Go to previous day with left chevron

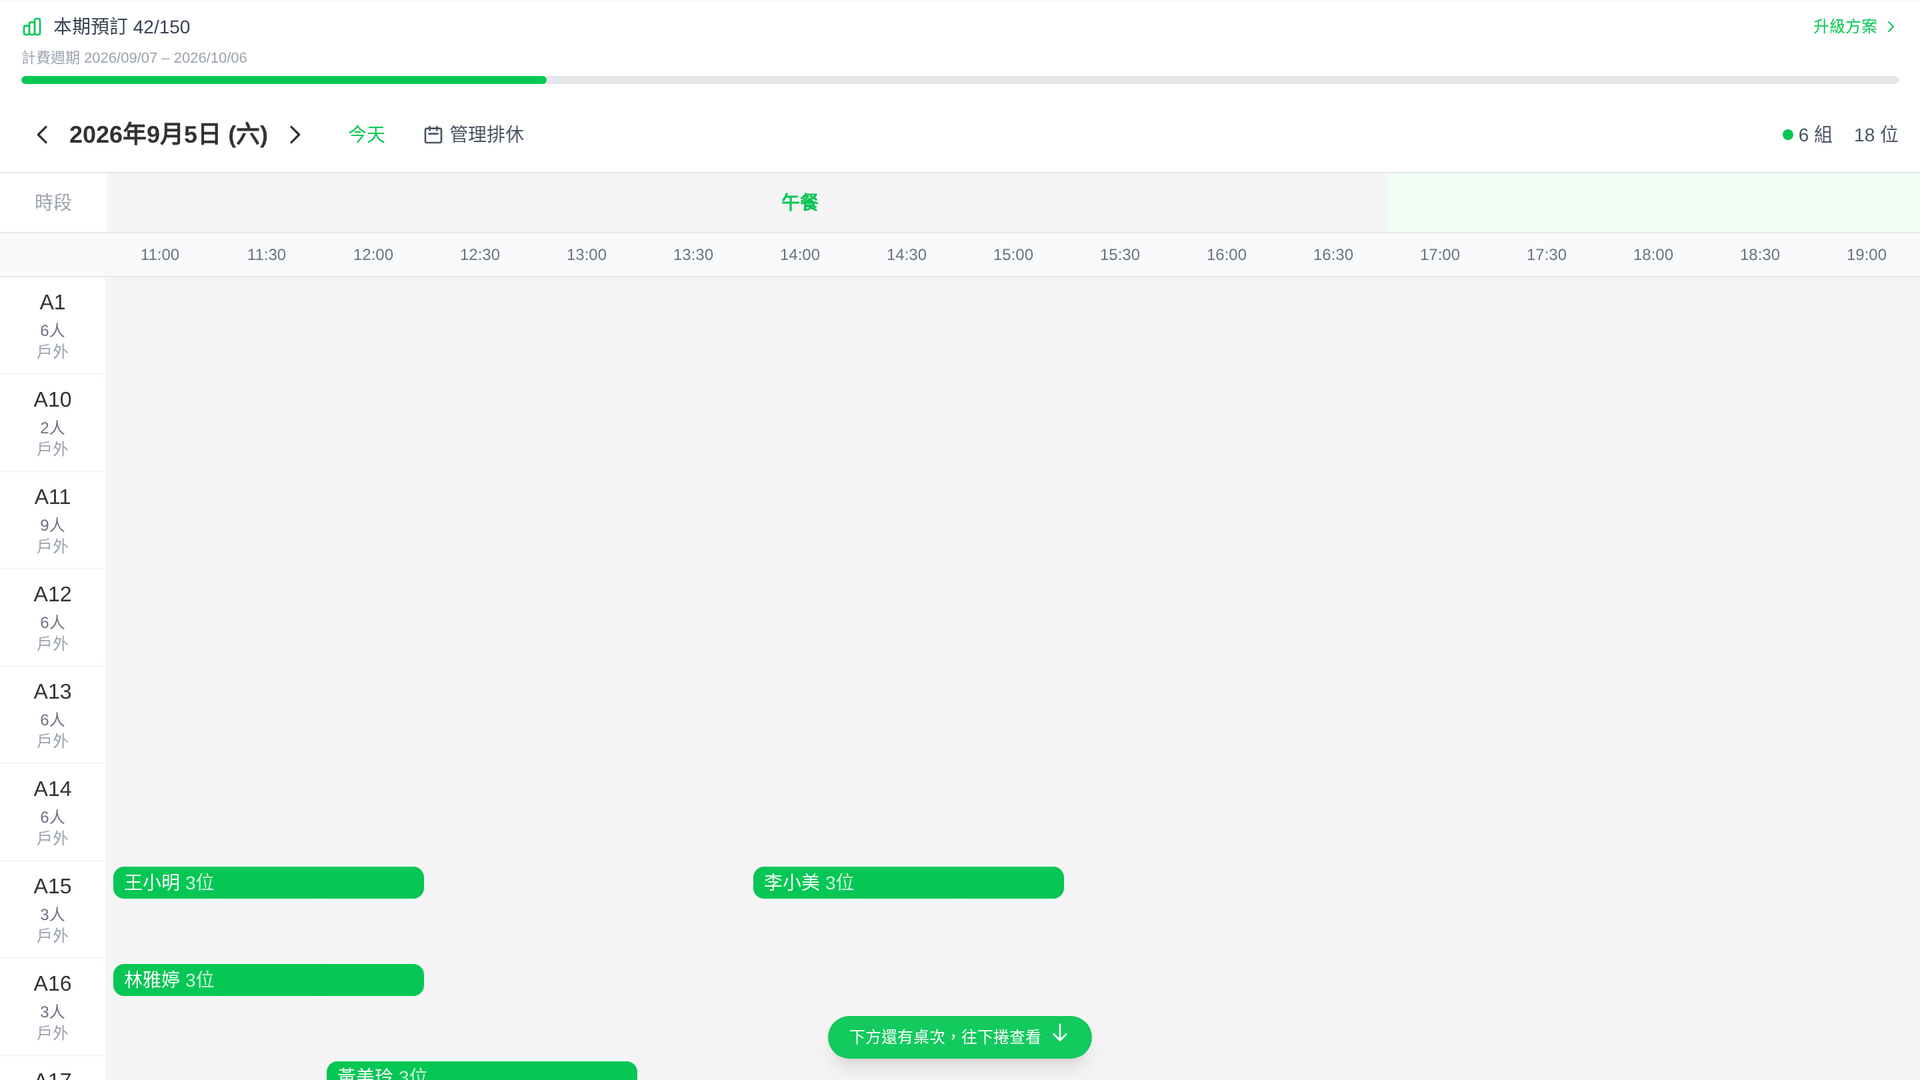tap(42, 134)
